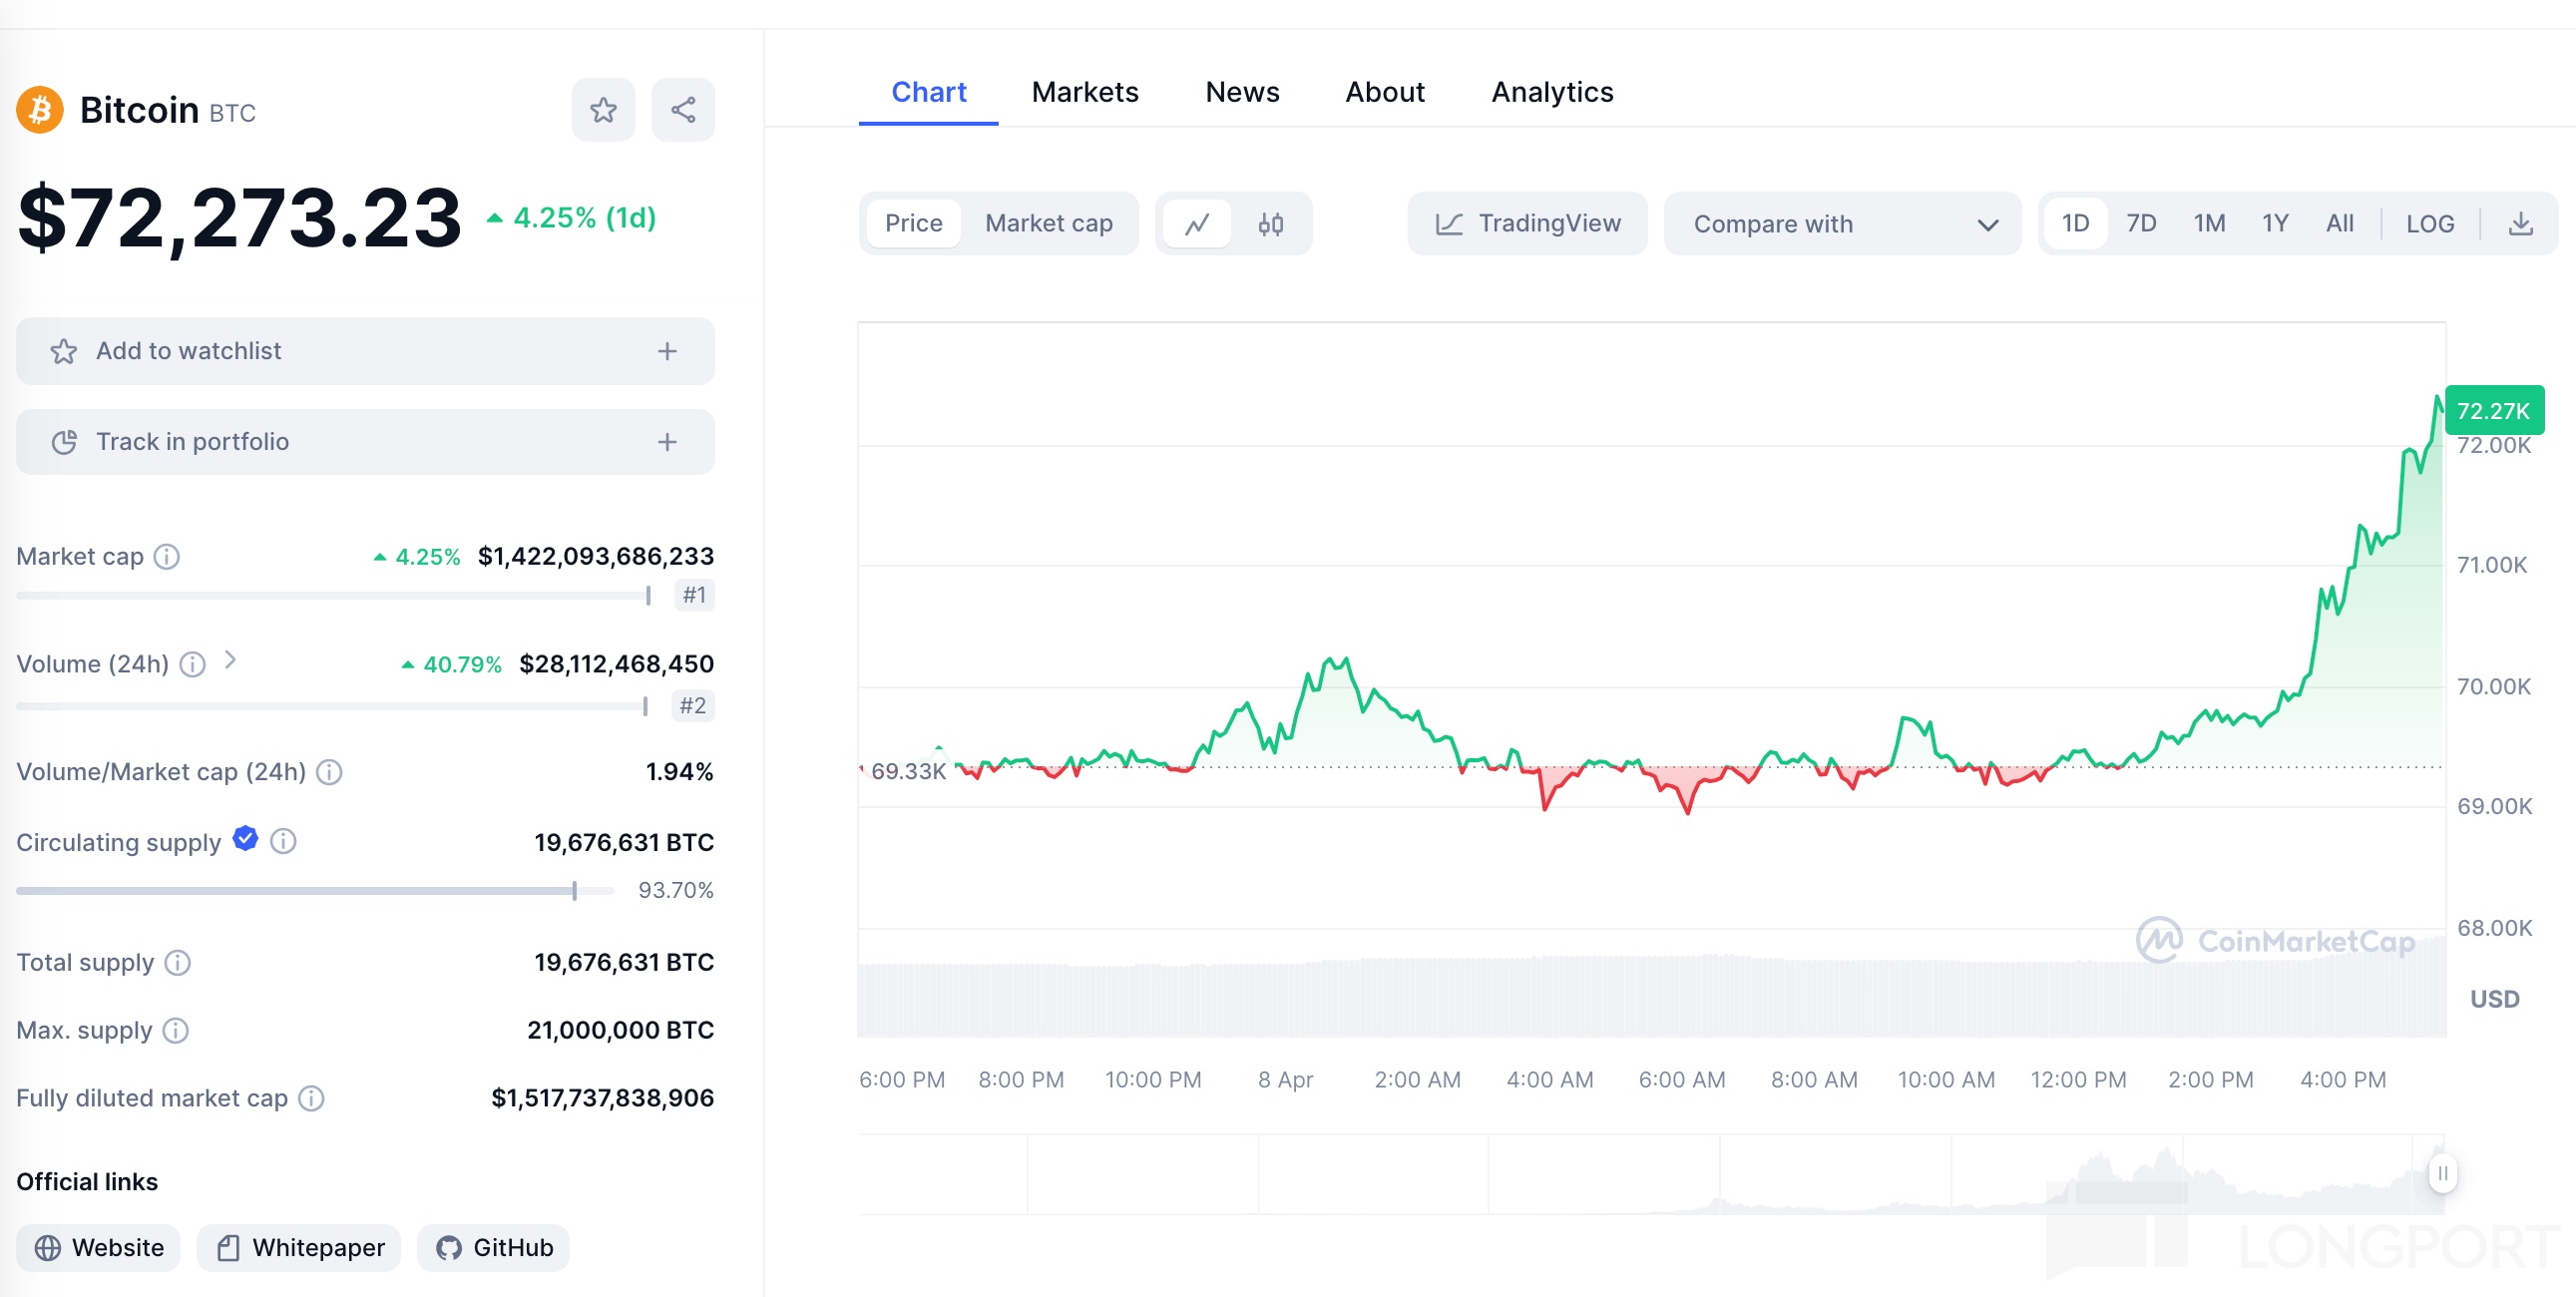Open TradingView chart button
This screenshot has width=2576, height=1297.
[1527, 224]
